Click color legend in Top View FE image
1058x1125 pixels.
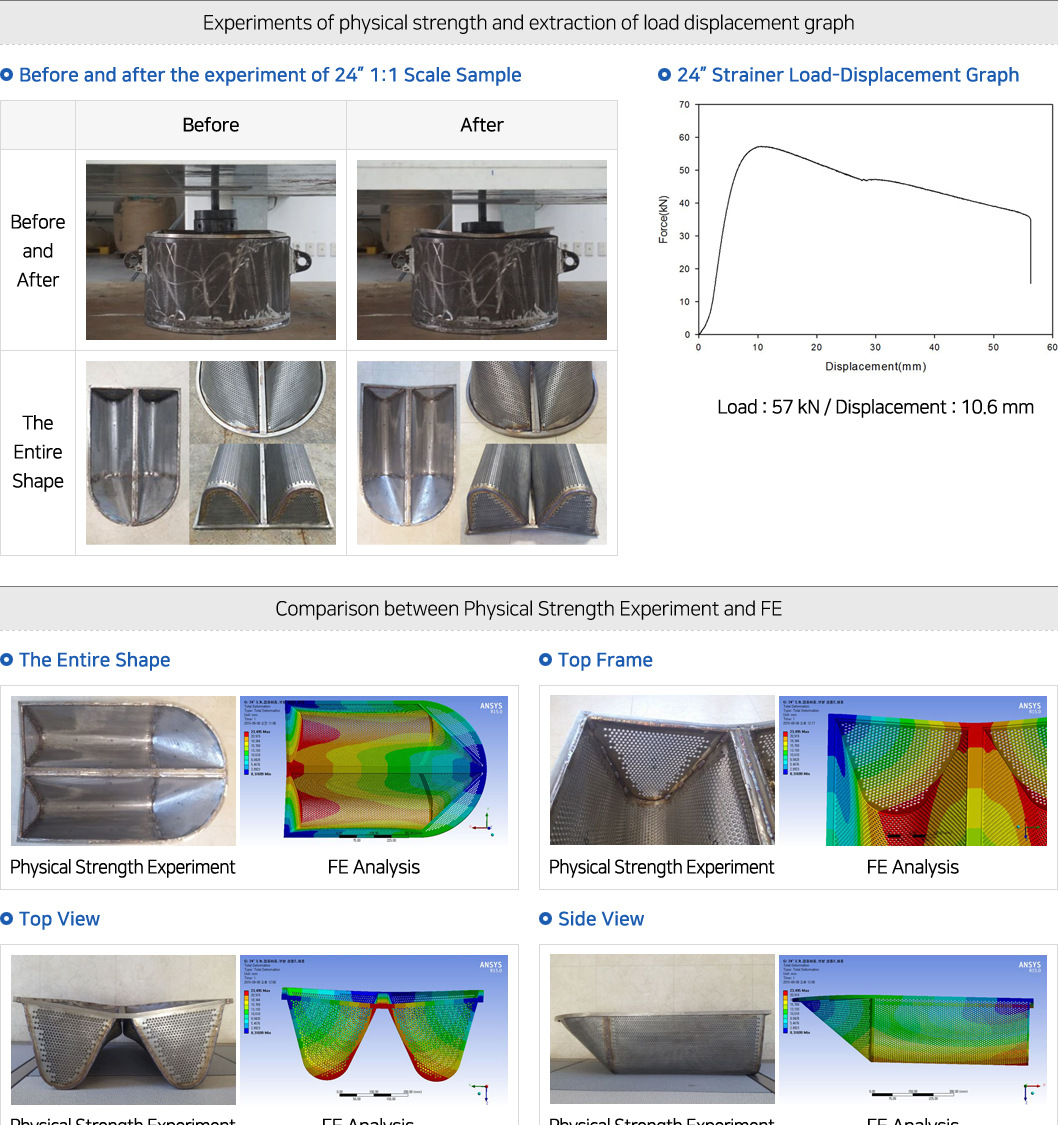[257, 1012]
